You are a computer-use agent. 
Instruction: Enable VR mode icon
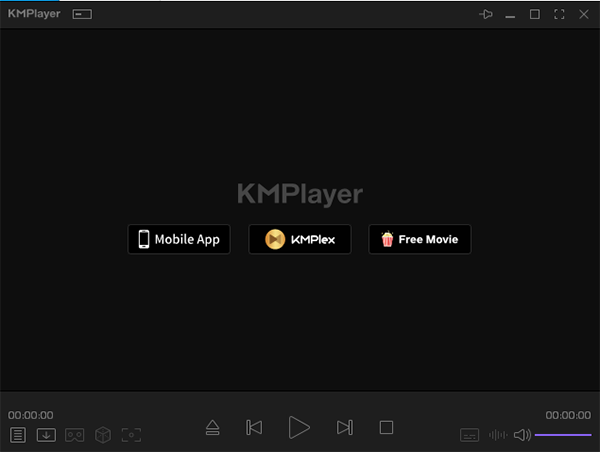[74, 435]
